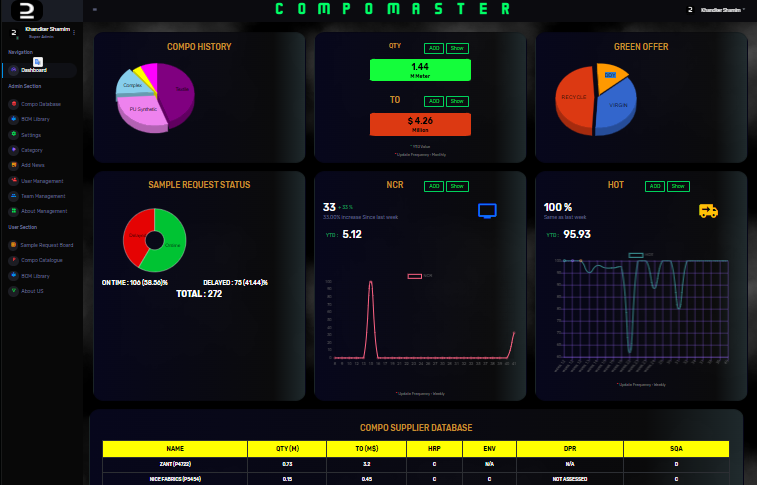
Task: Open Sample Request Board under User Section
Action: click(46, 244)
